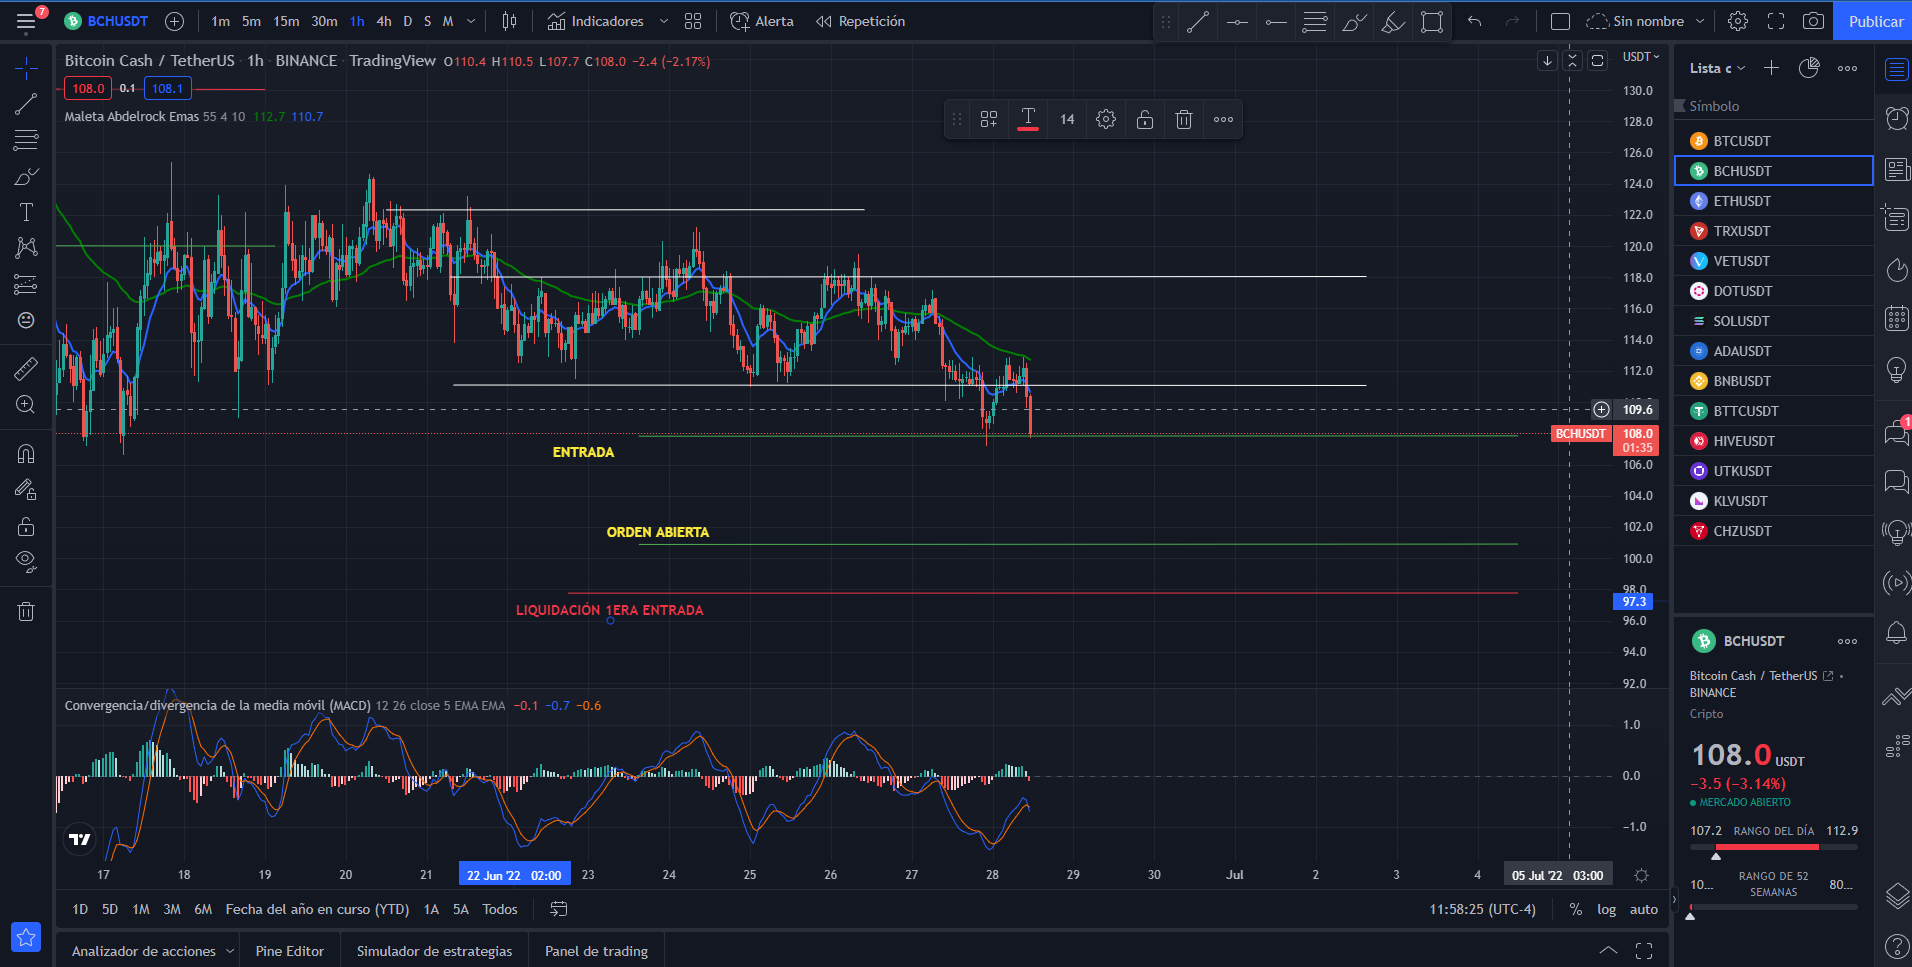Open the Panel de trading tab
This screenshot has height=967, width=1912.
point(596,951)
